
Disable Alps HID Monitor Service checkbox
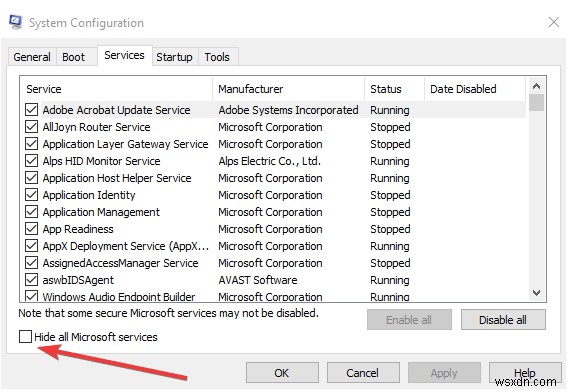click(32, 161)
